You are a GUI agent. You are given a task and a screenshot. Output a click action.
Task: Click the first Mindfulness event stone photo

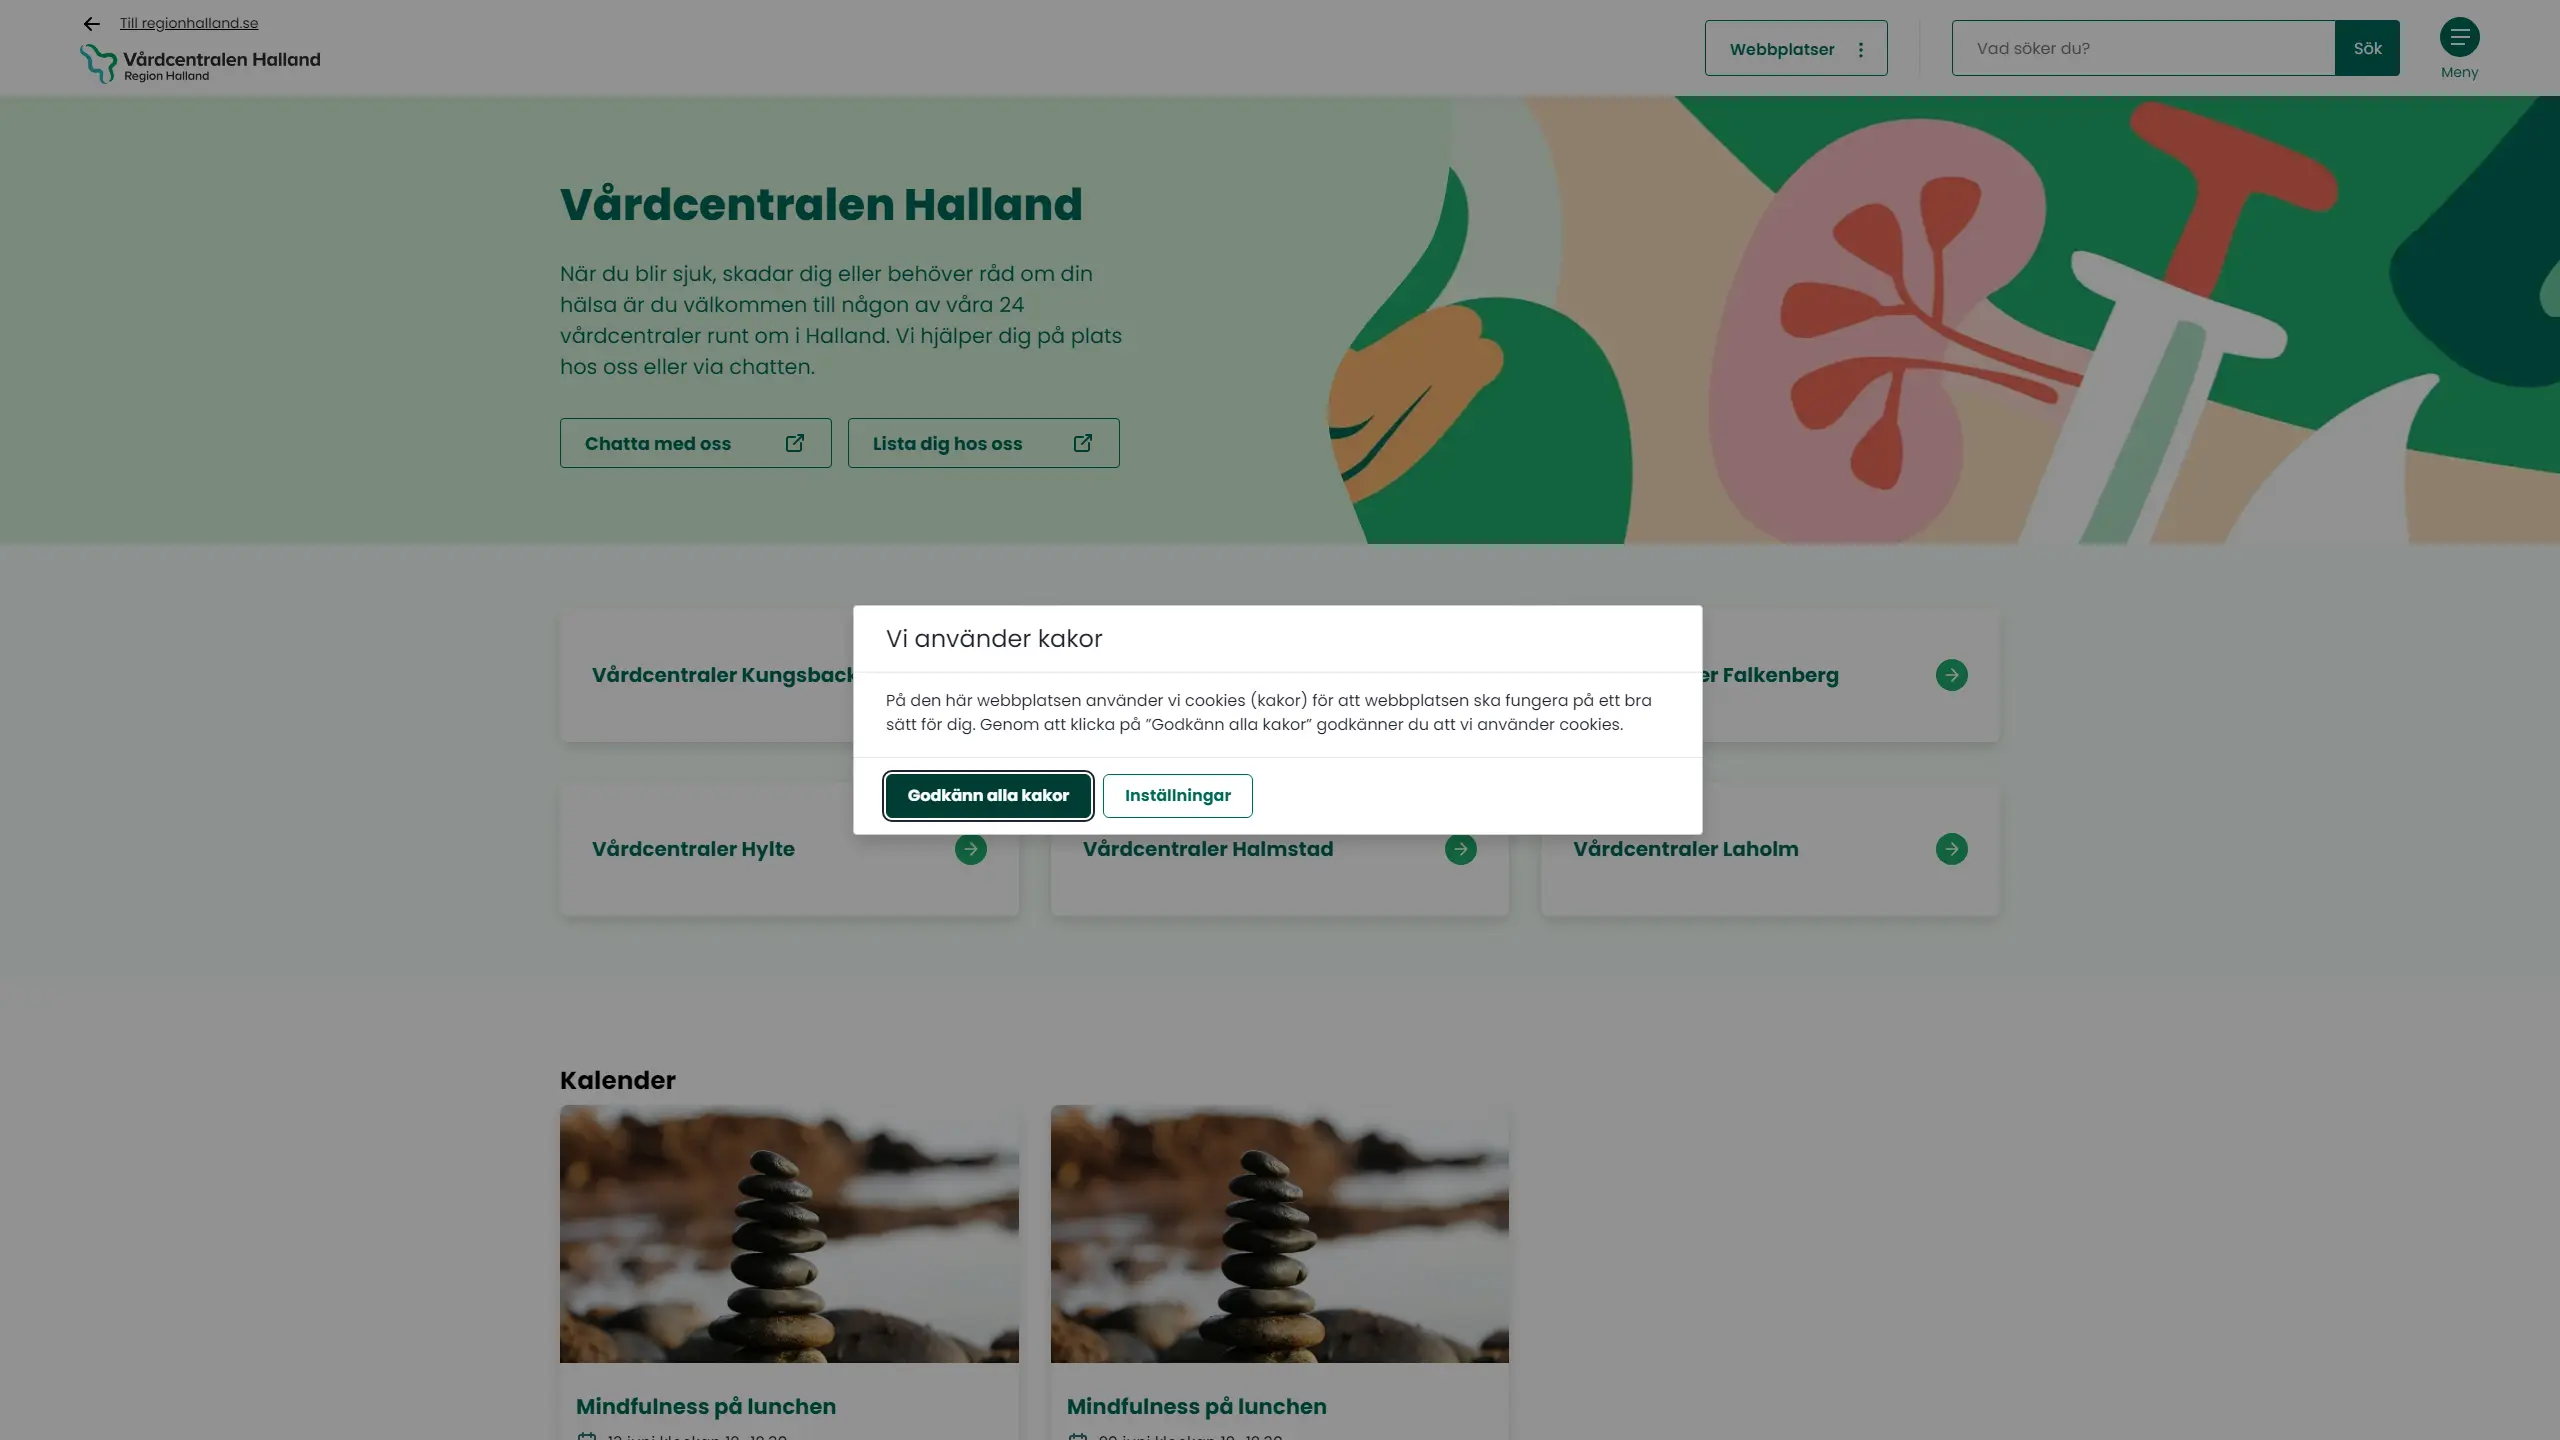pos(789,1233)
